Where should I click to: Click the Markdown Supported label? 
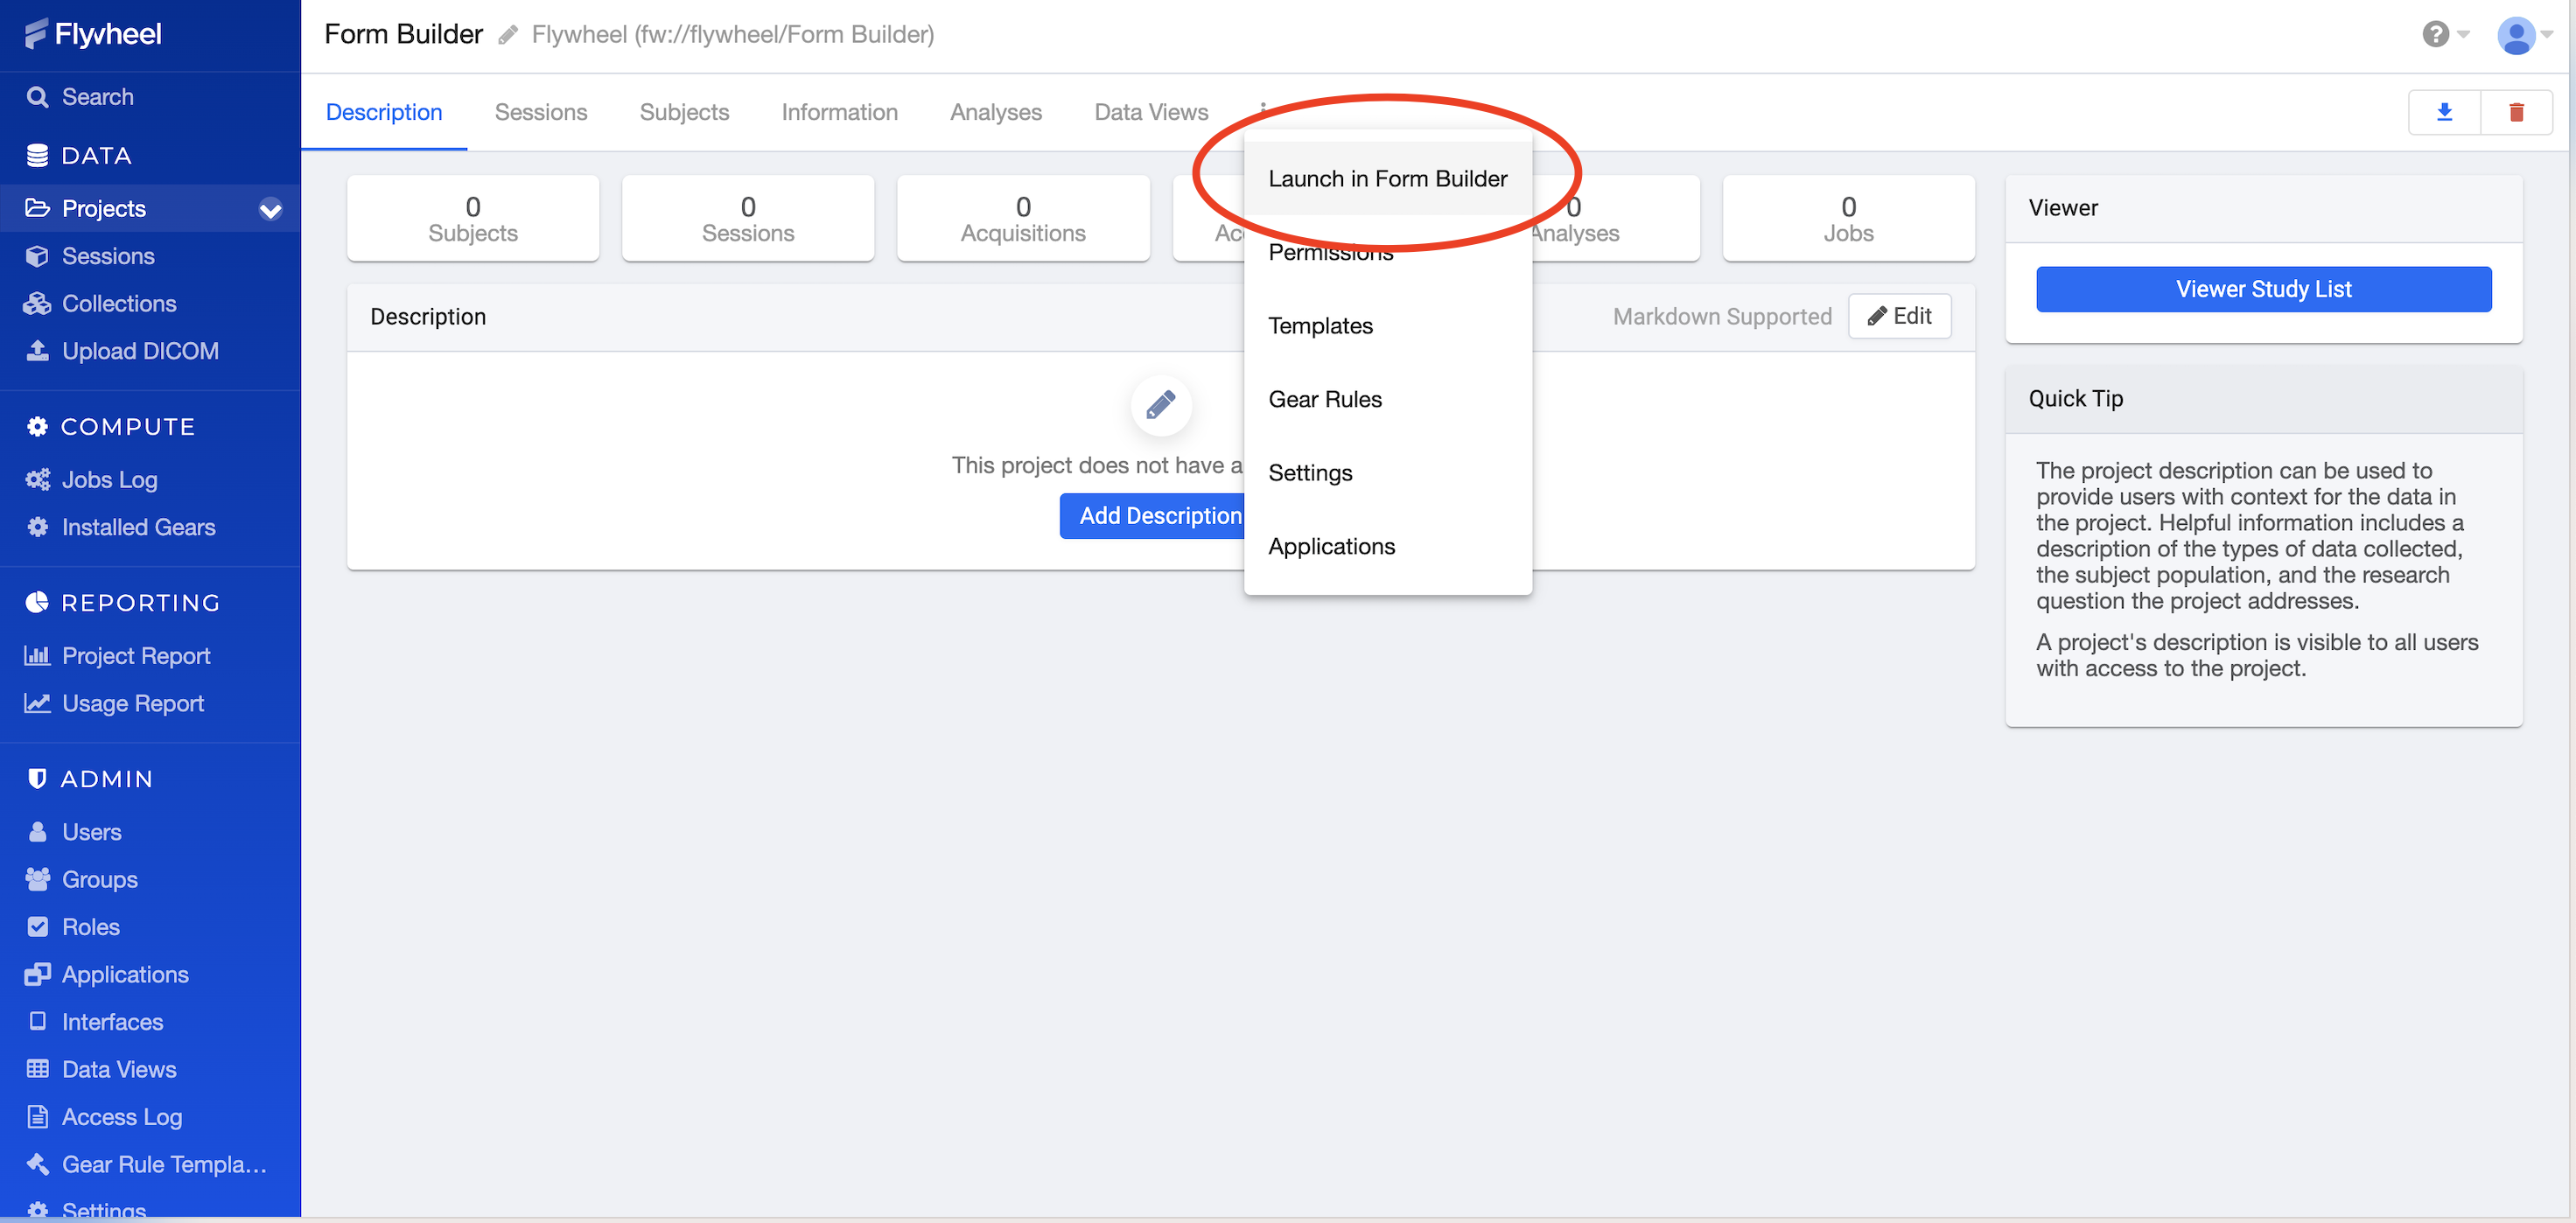(1722, 316)
